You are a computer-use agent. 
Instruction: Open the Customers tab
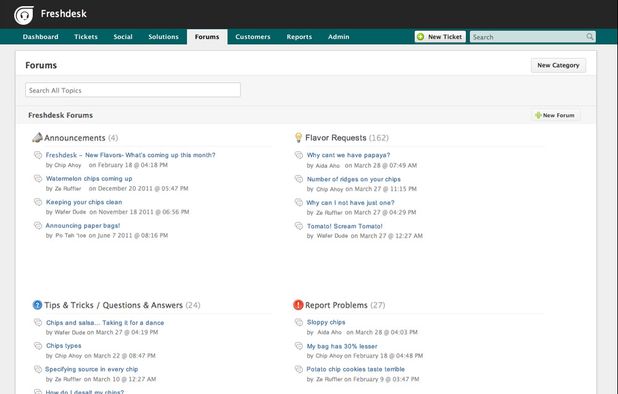coord(253,37)
